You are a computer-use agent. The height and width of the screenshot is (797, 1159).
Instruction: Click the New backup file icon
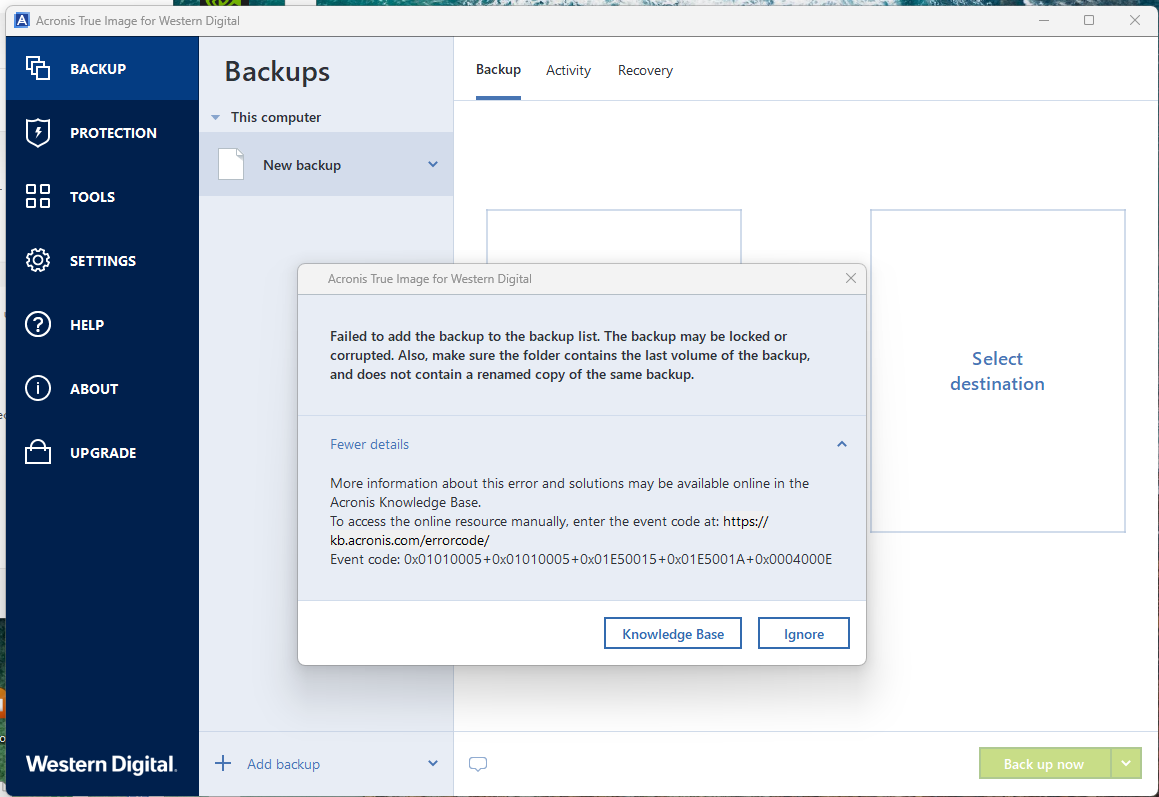[x=231, y=164]
